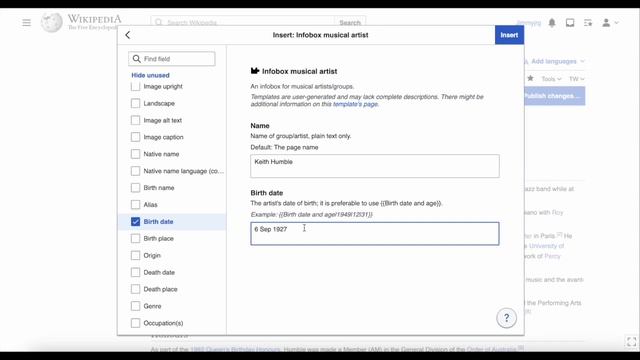
Task: Open the template's page link
Action: tap(355, 104)
